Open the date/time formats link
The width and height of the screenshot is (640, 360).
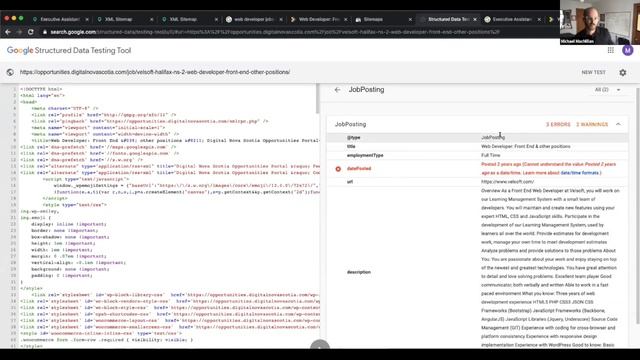tap(580, 173)
